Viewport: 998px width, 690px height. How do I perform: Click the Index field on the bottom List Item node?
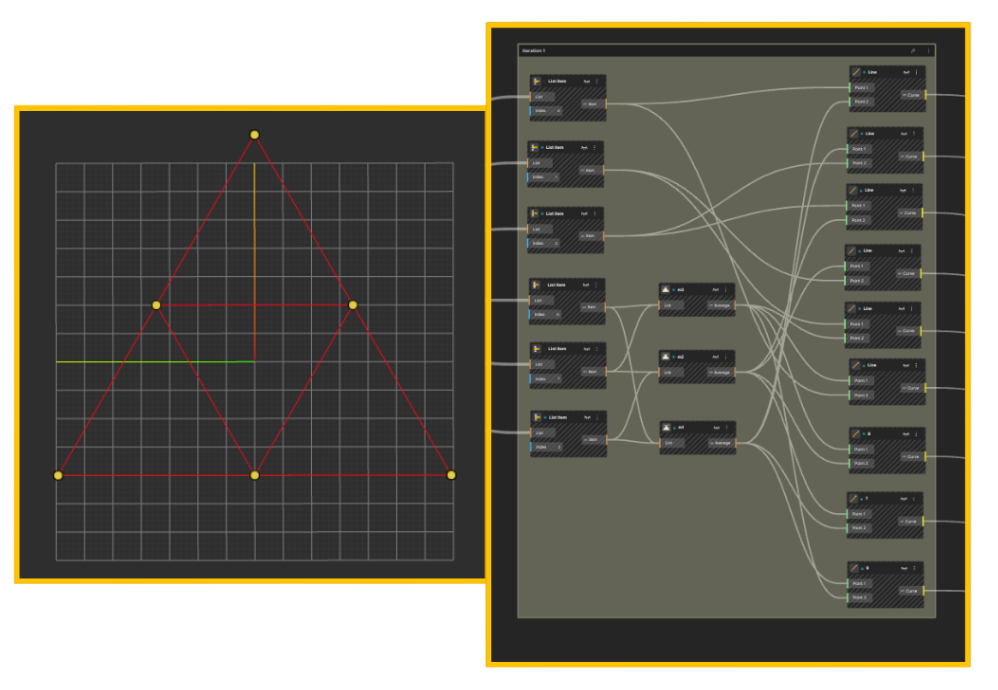point(544,446)
